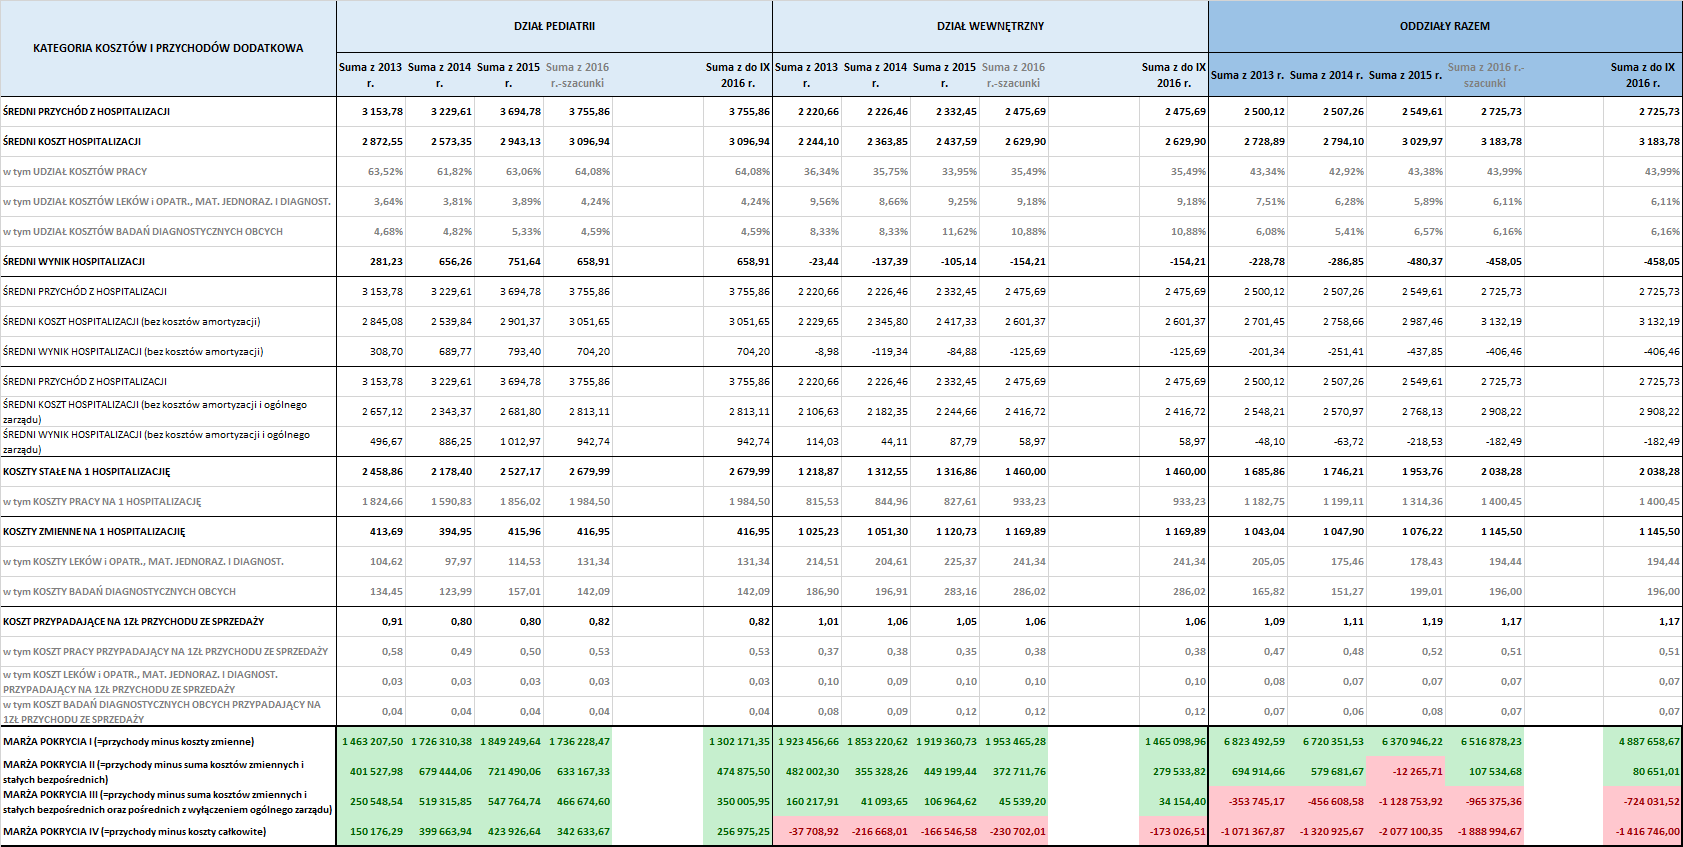Click the cell with value 2 573,35

tap(440, 142)
